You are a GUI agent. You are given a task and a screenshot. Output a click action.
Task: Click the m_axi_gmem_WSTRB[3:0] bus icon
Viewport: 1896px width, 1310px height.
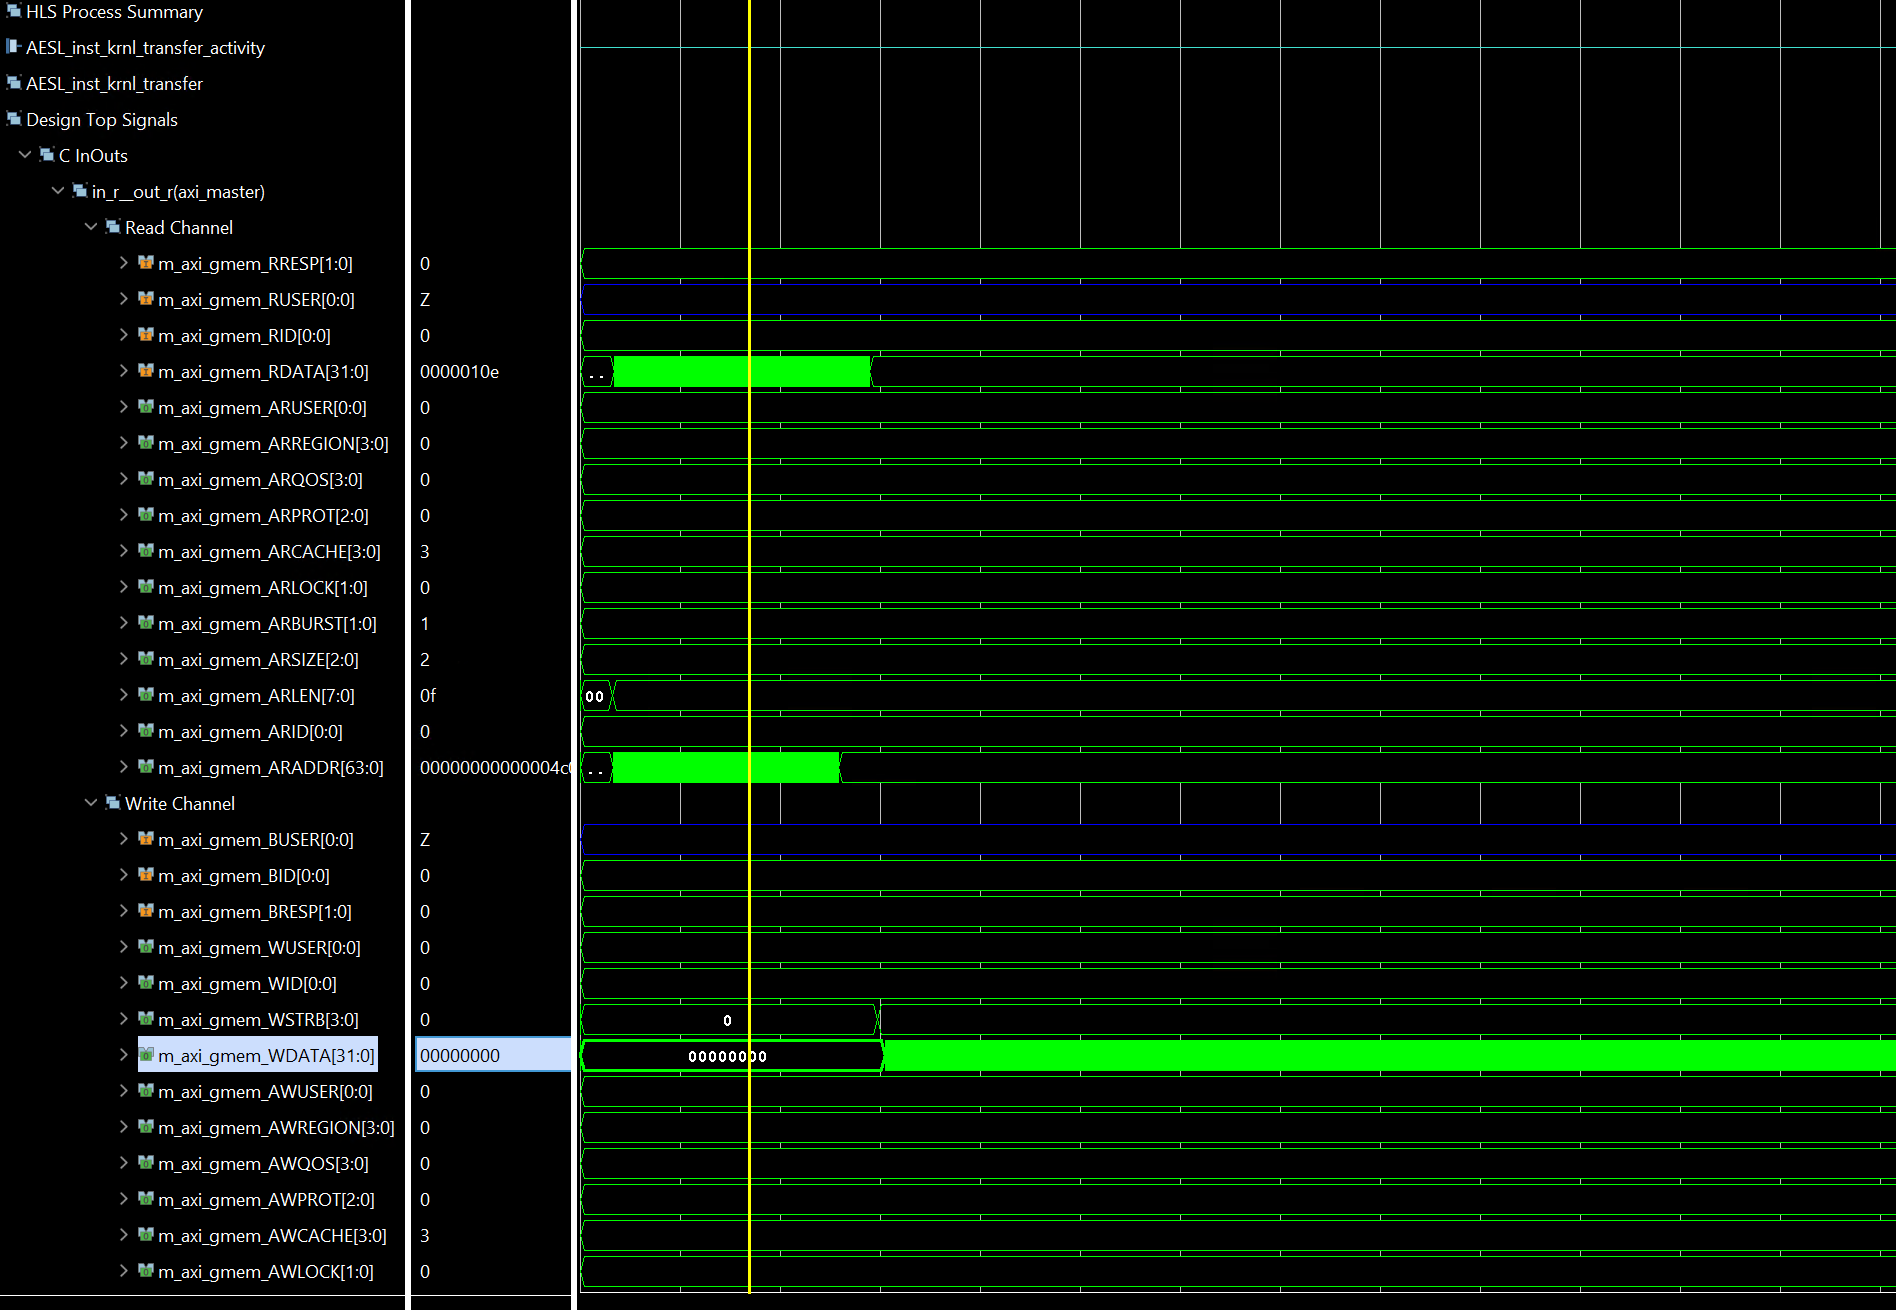146,1019
